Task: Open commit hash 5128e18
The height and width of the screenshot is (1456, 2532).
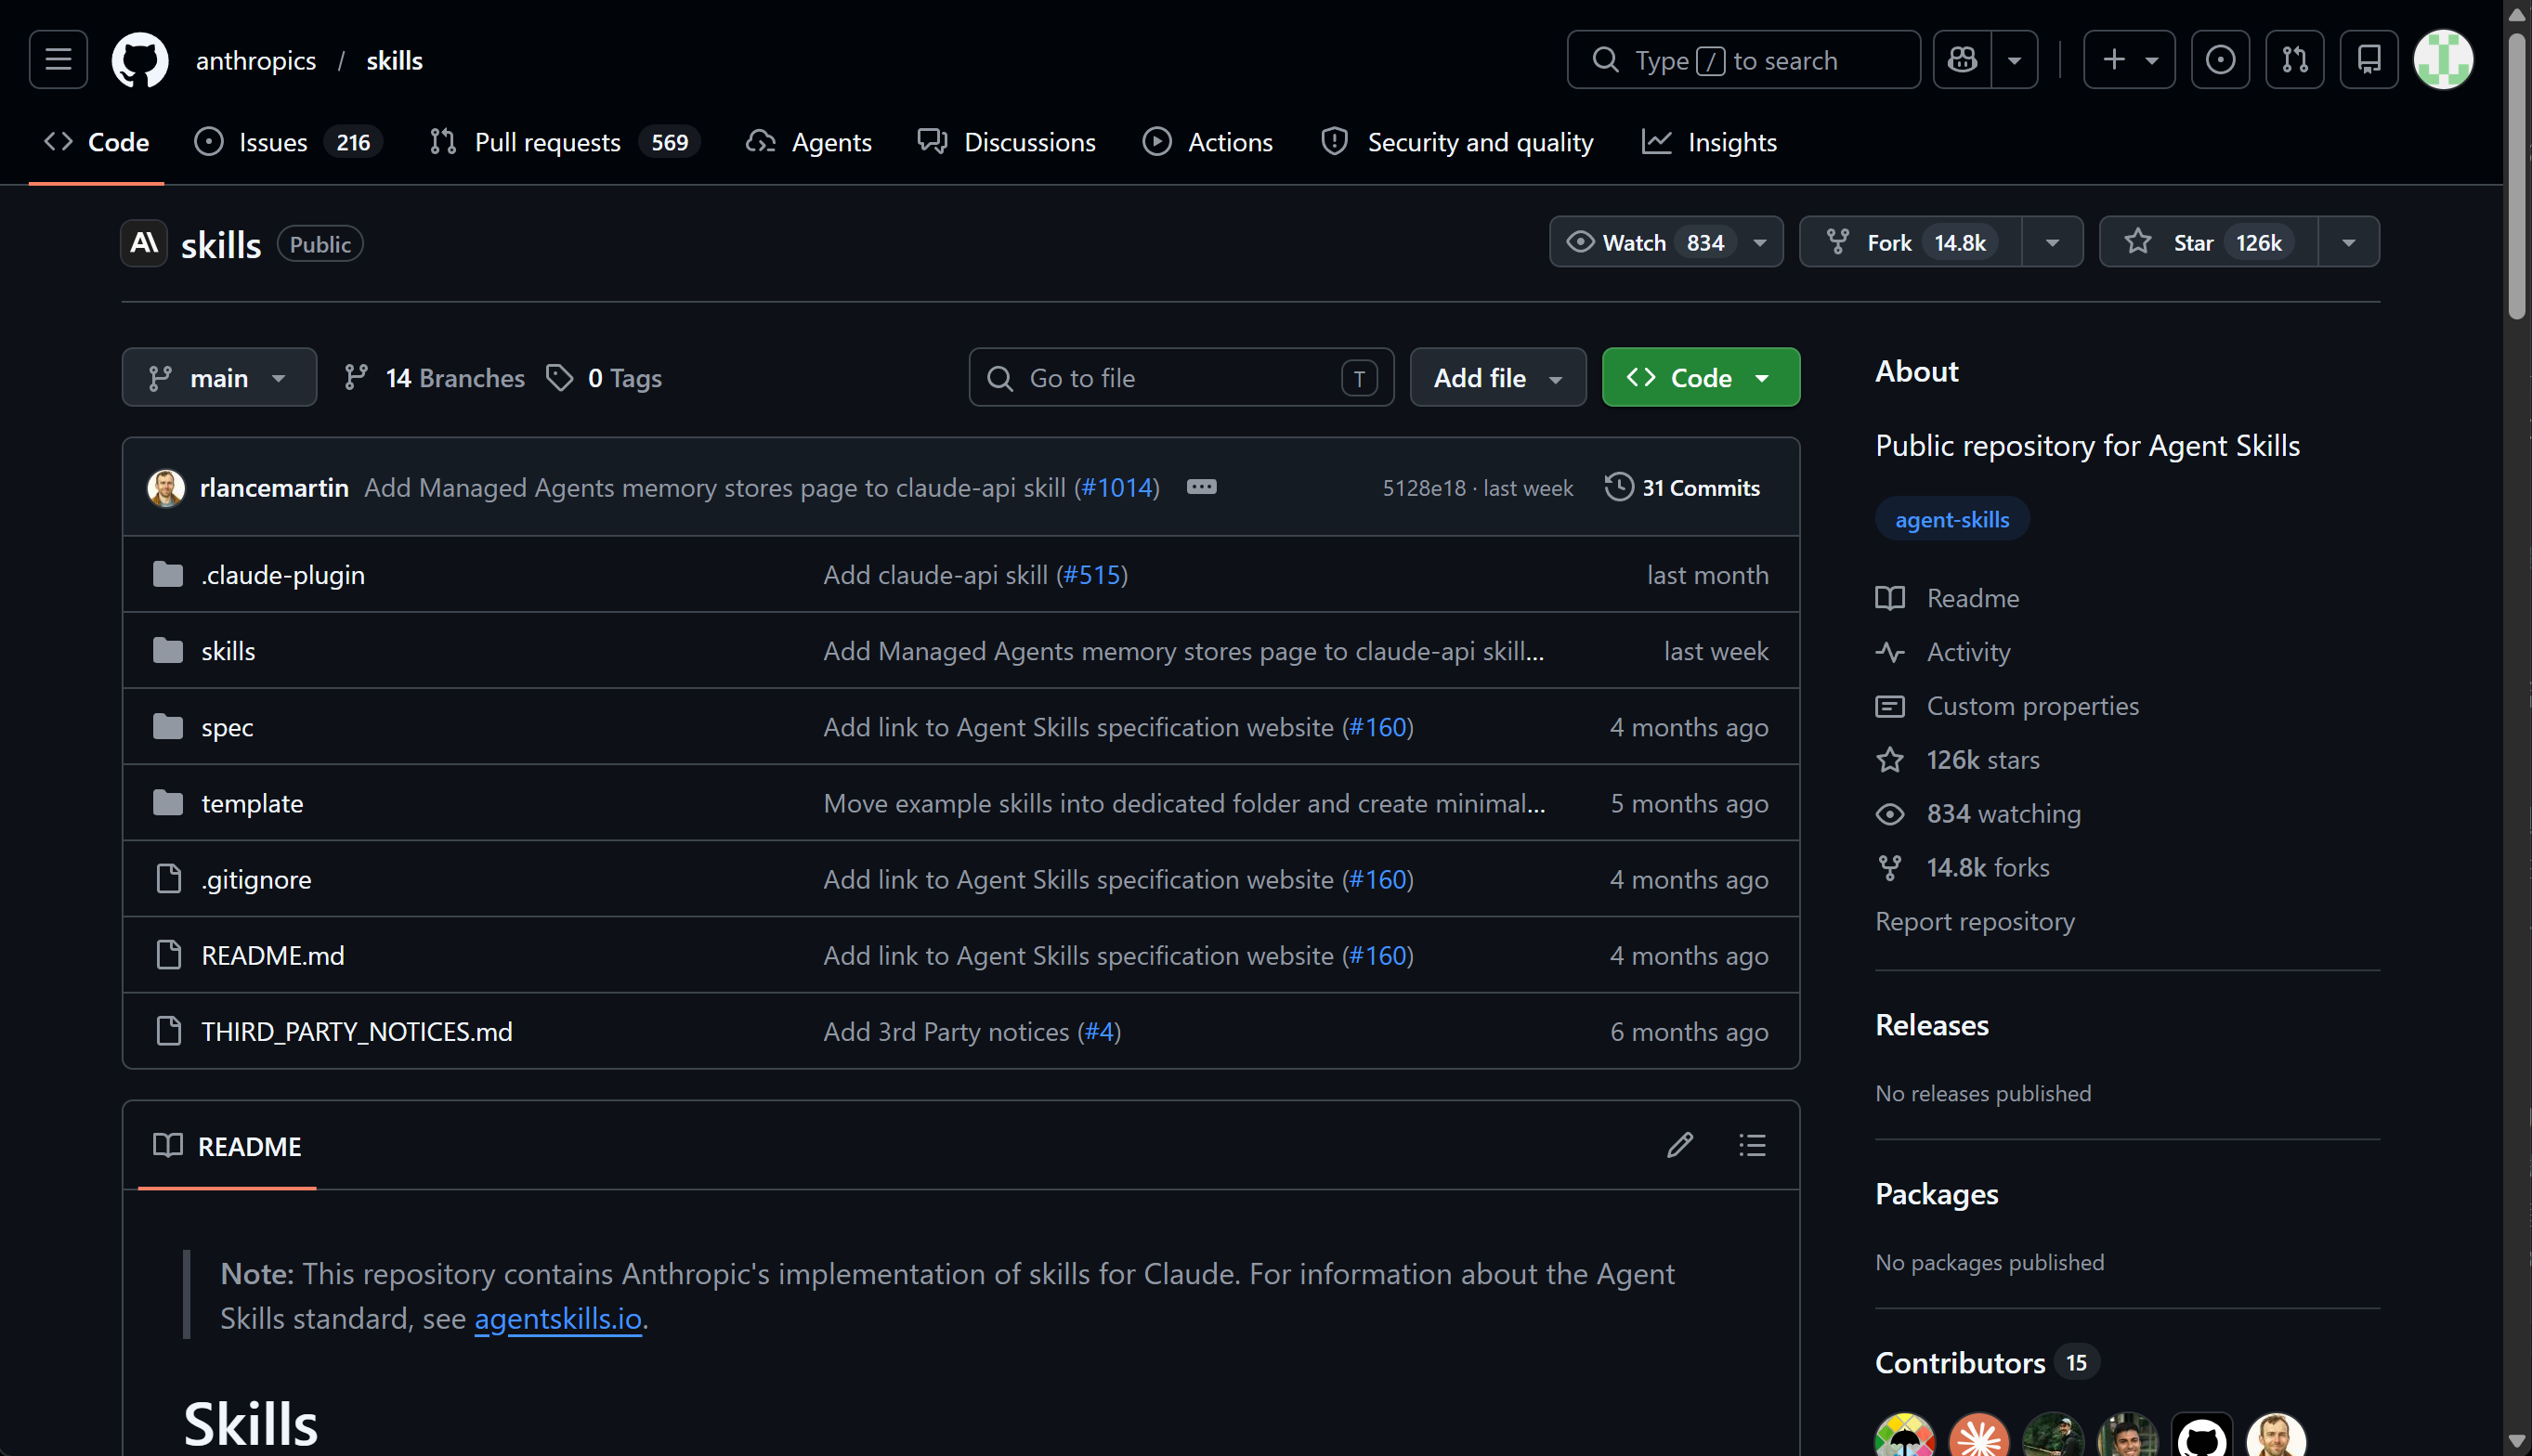Action: (1424, 488)
